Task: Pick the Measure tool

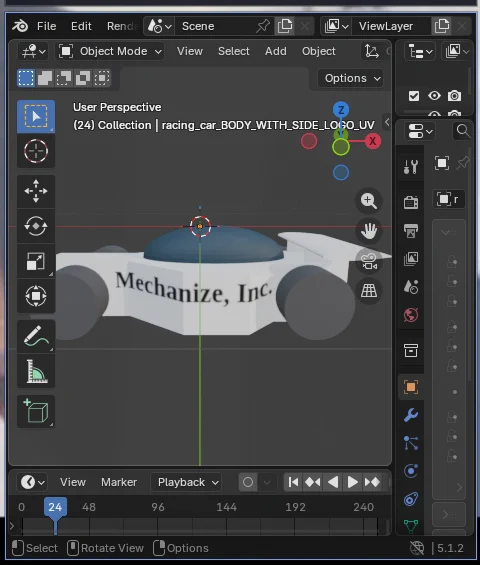Action: pos(36,371)
